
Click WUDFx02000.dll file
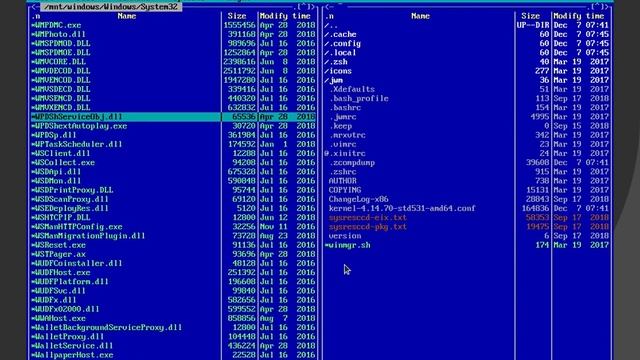pos(173,309)
